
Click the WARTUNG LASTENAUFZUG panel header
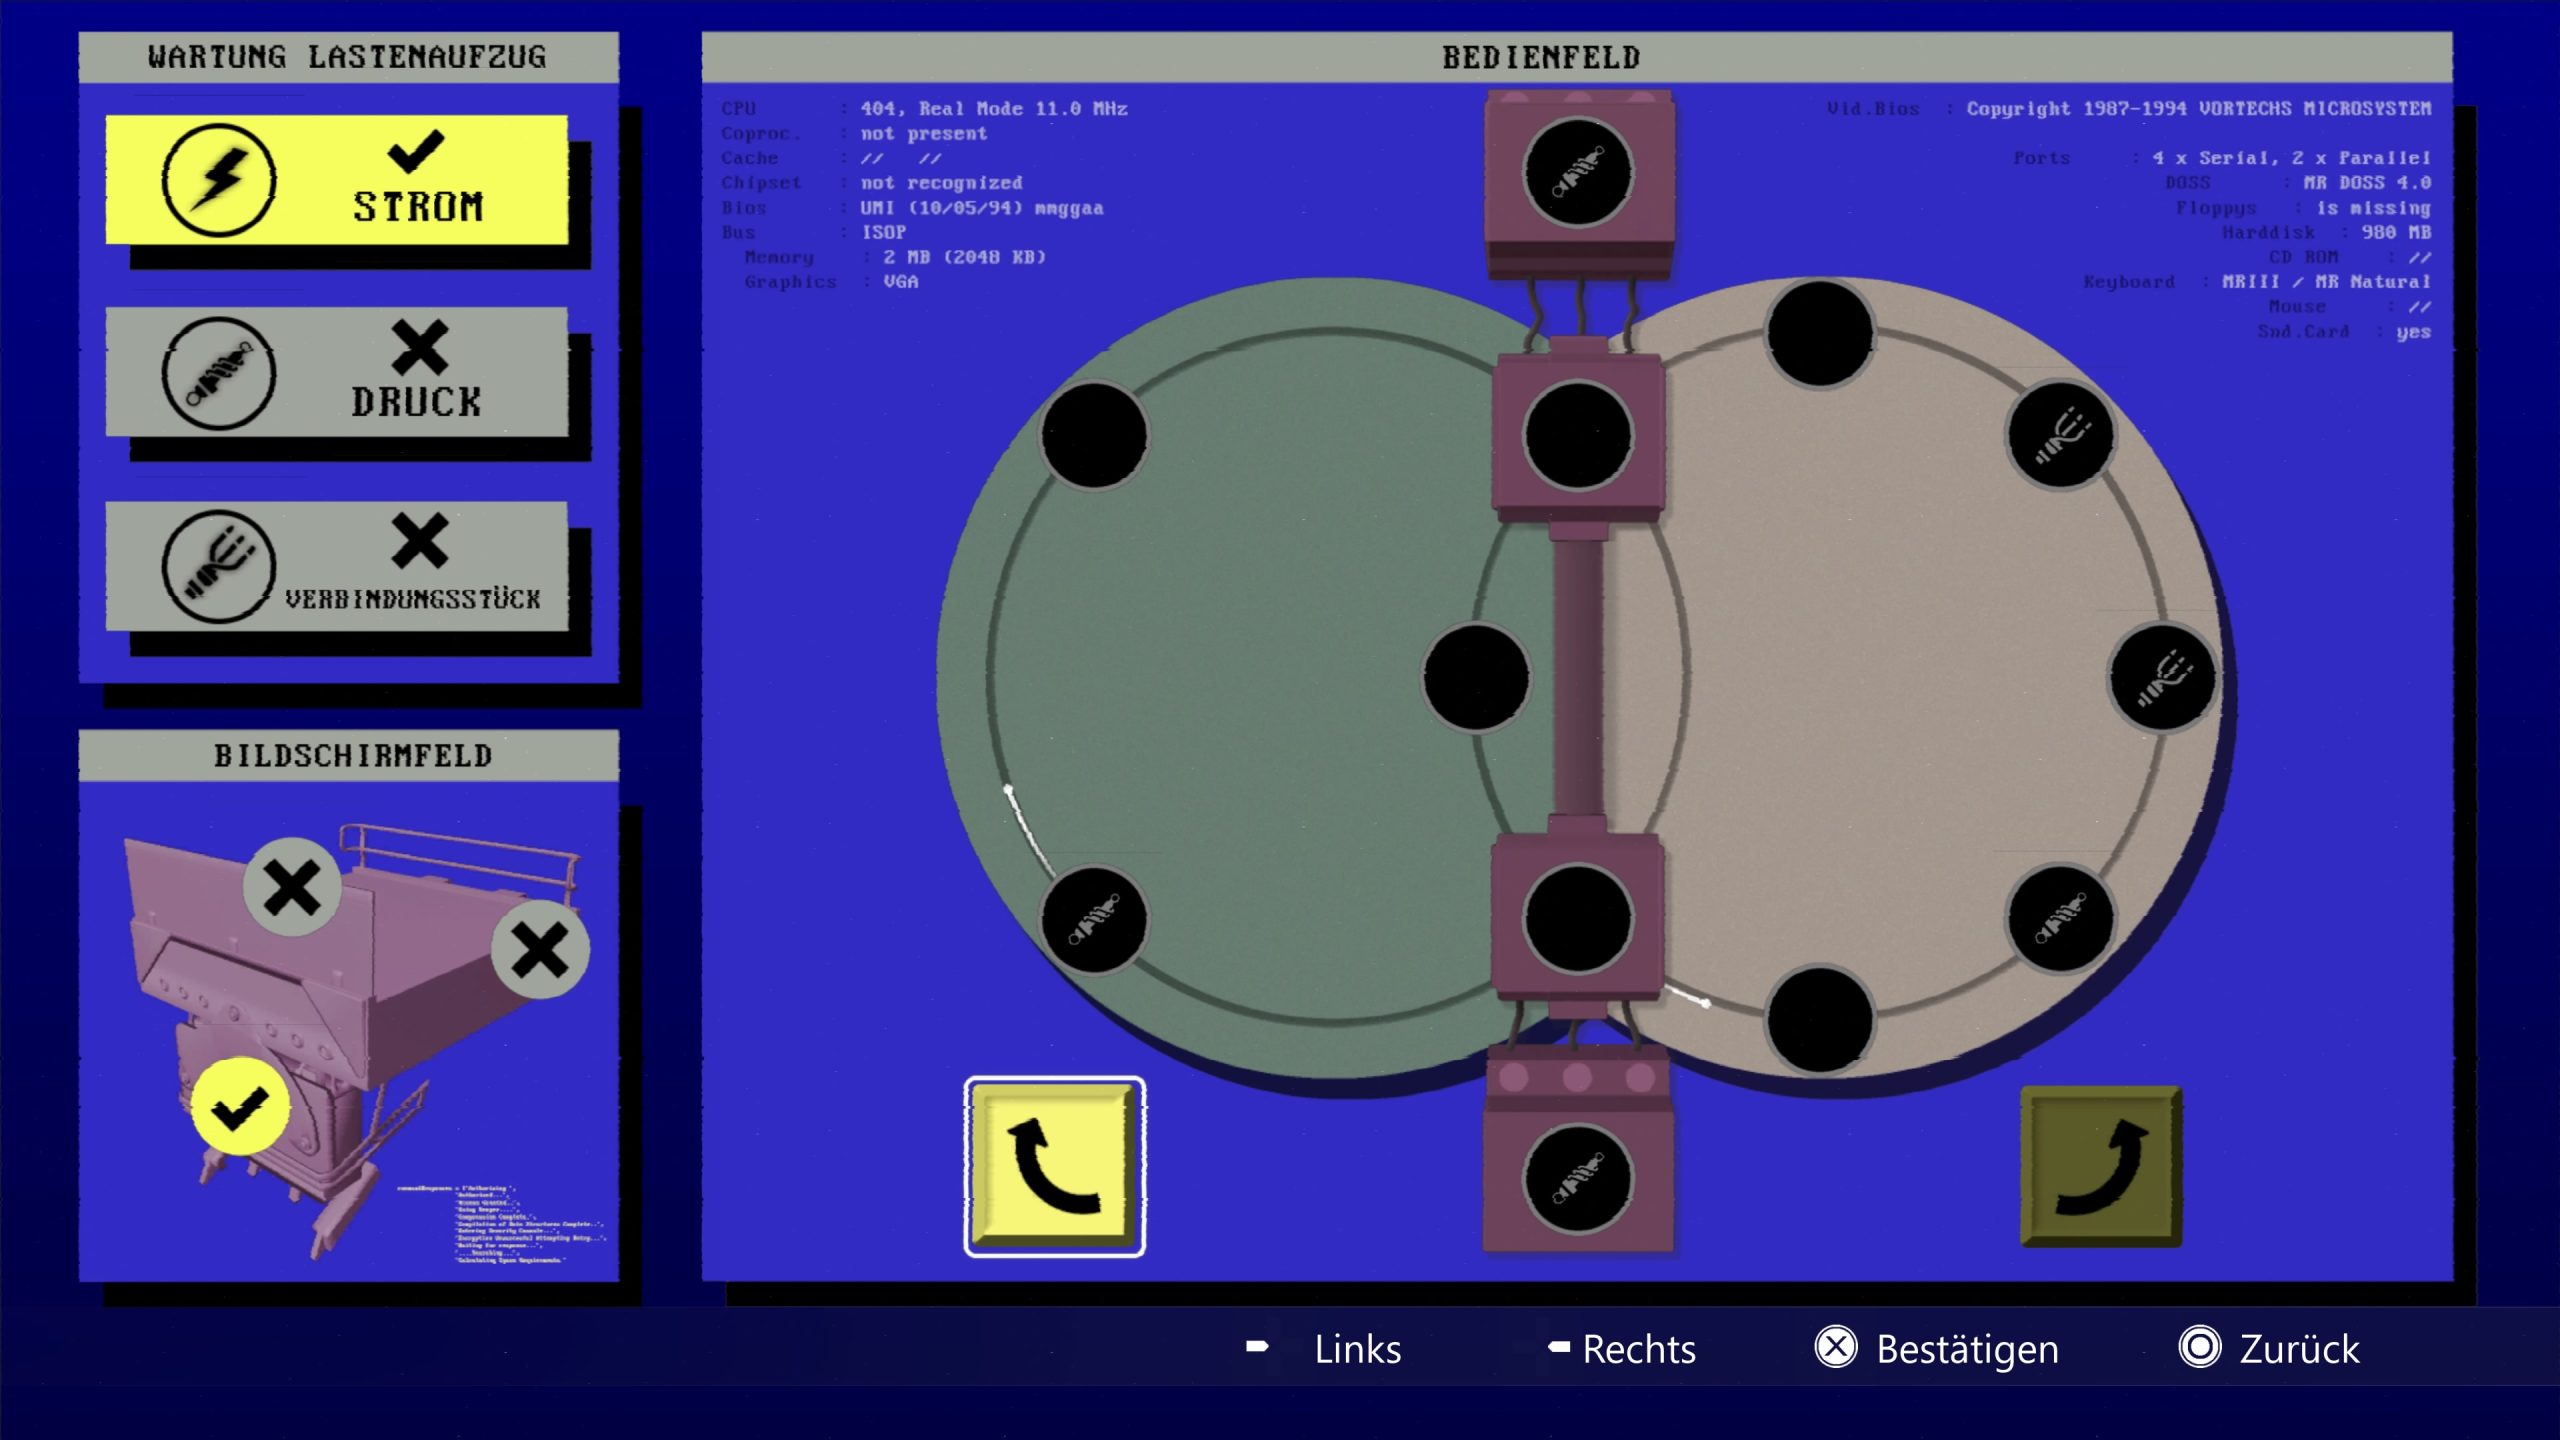(x=348, y=57)
